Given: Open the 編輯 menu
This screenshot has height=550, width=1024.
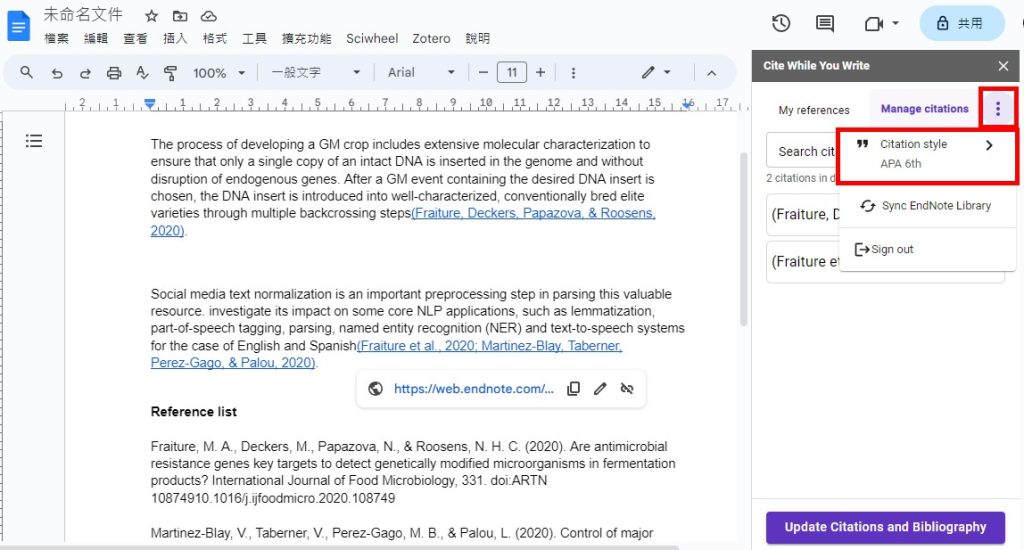Looking at the screenshot, I should [x=96, y=39].
